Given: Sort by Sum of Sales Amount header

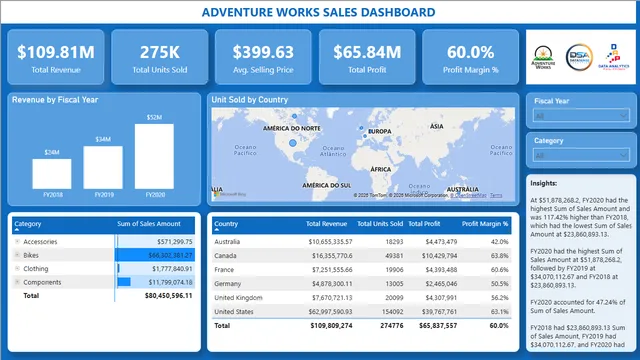Looking at the screenshot, I should [149, 224].
